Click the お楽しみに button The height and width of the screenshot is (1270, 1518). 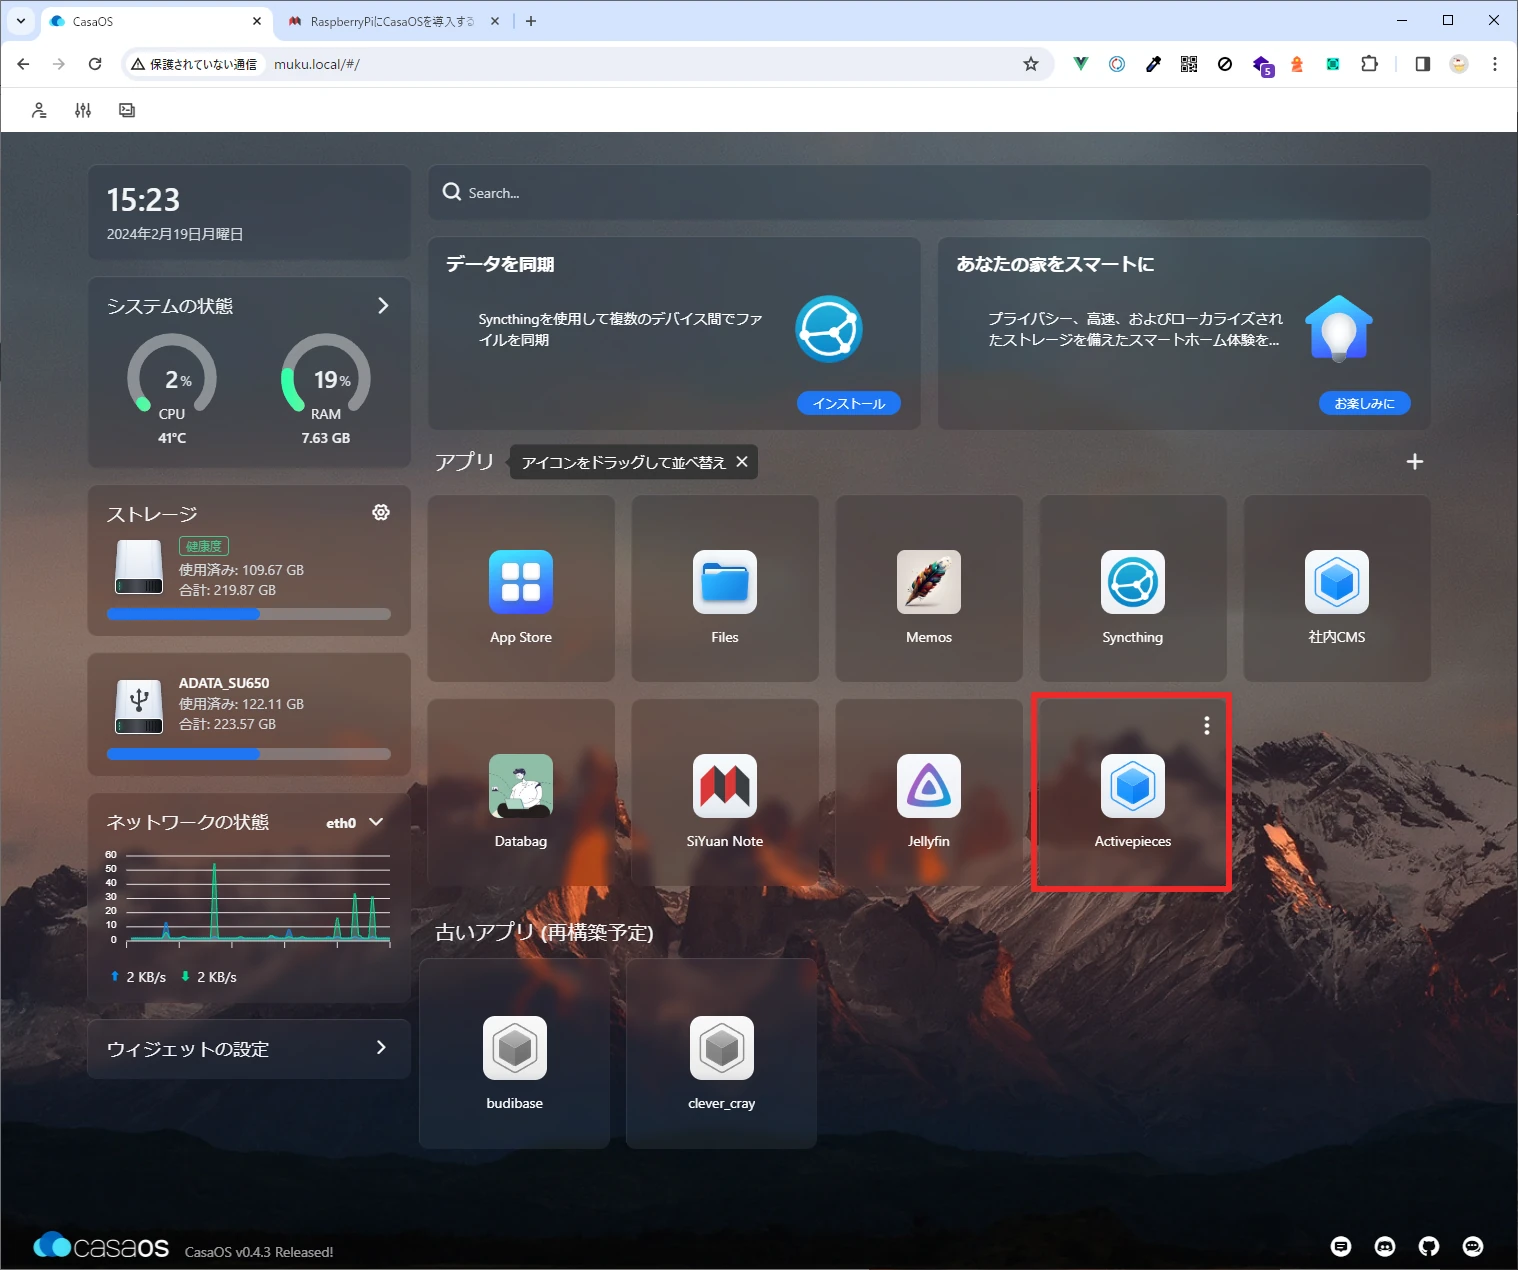[x=1364, y=403]
